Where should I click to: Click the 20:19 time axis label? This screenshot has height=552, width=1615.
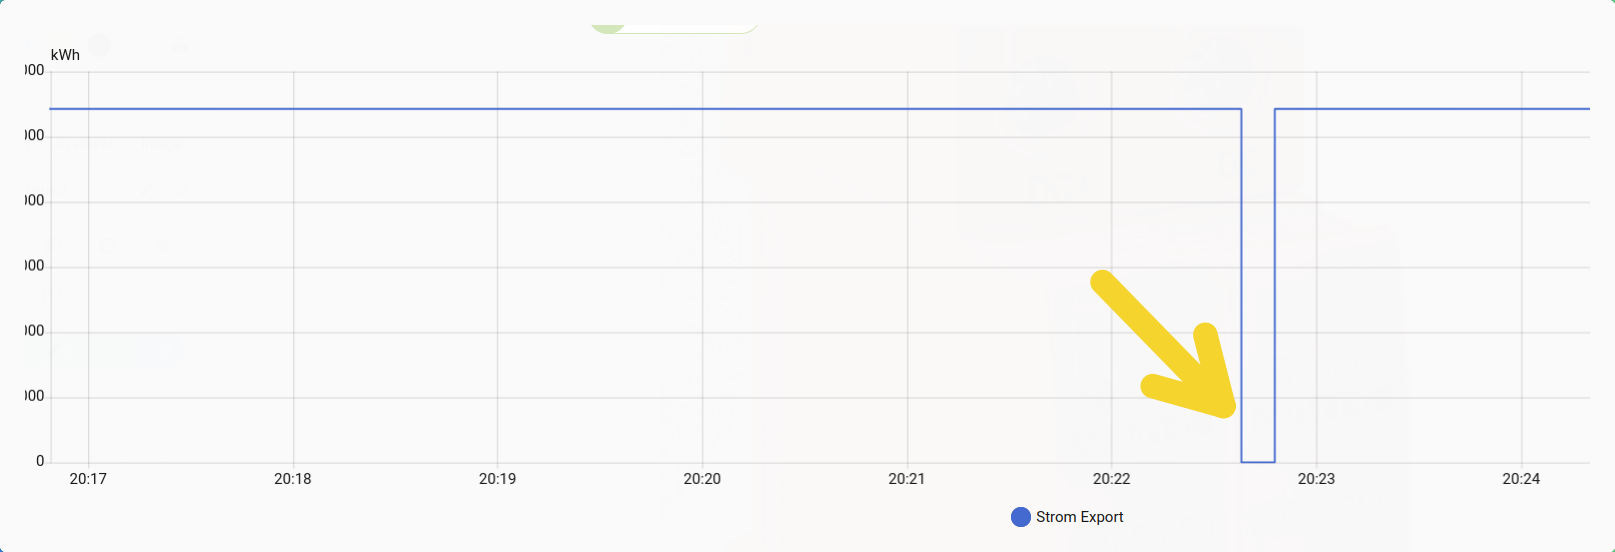coord(498,479)
